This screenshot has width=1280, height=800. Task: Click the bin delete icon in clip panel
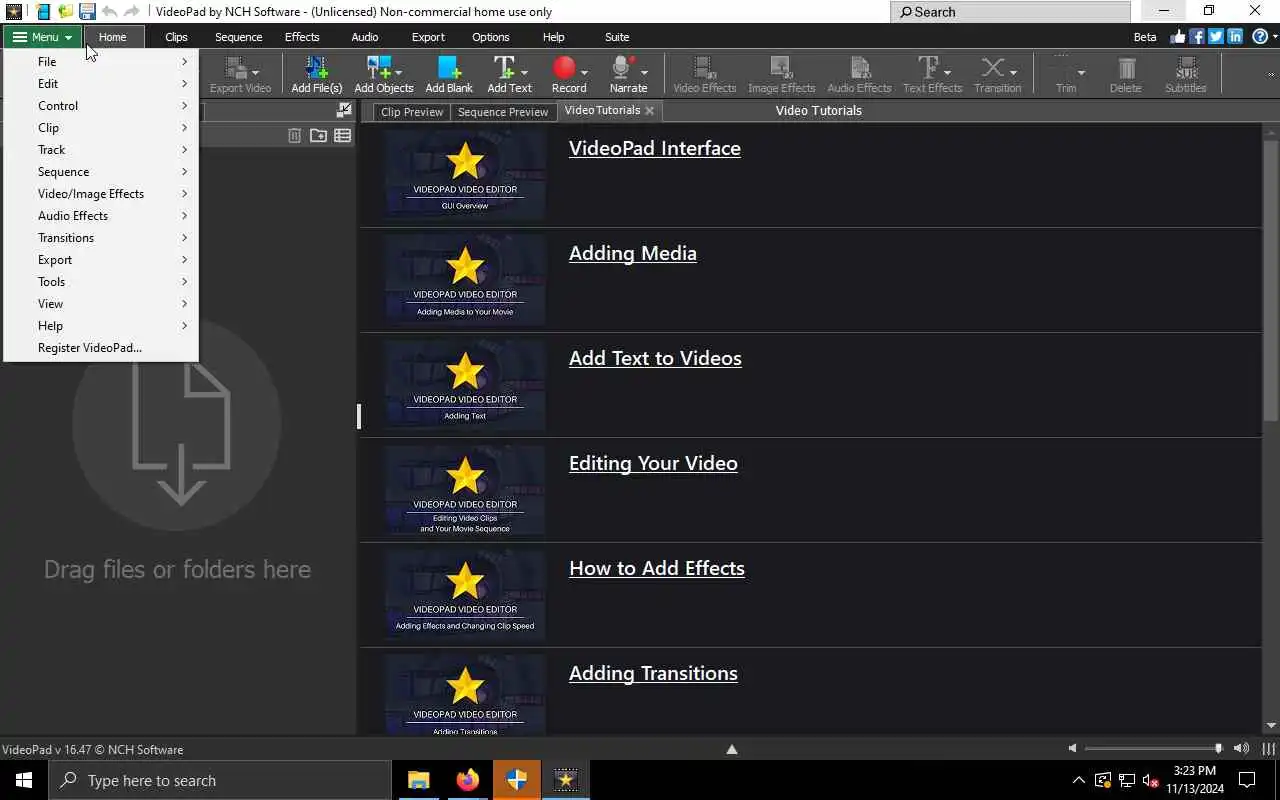pos(294,135)
